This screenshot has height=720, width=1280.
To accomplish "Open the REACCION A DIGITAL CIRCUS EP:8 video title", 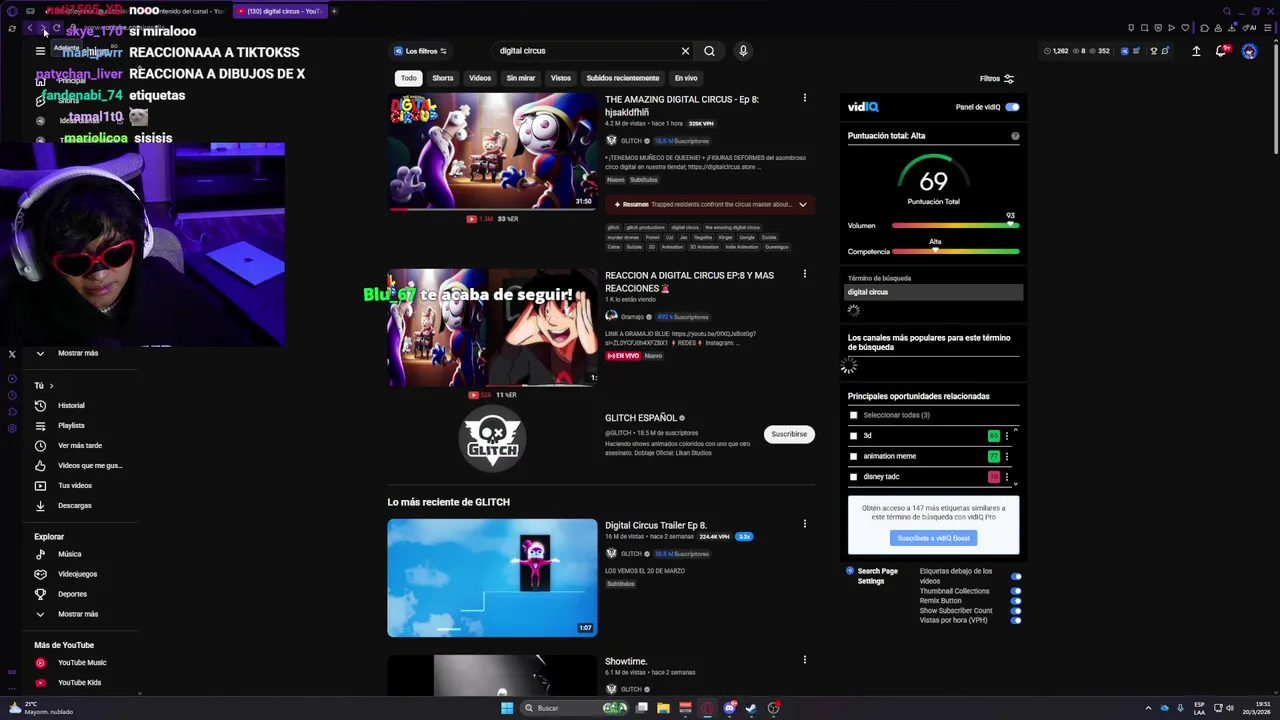I will point(689,282).
